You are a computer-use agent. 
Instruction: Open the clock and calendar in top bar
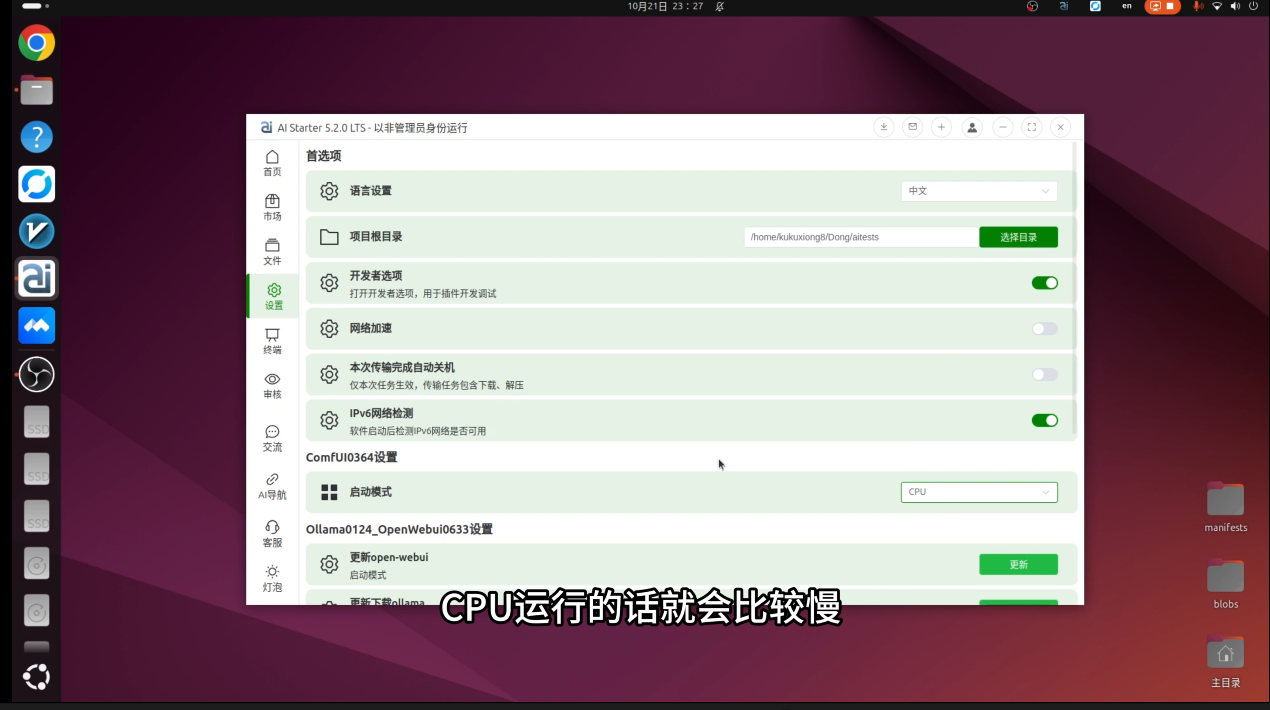tap(665, 6)
